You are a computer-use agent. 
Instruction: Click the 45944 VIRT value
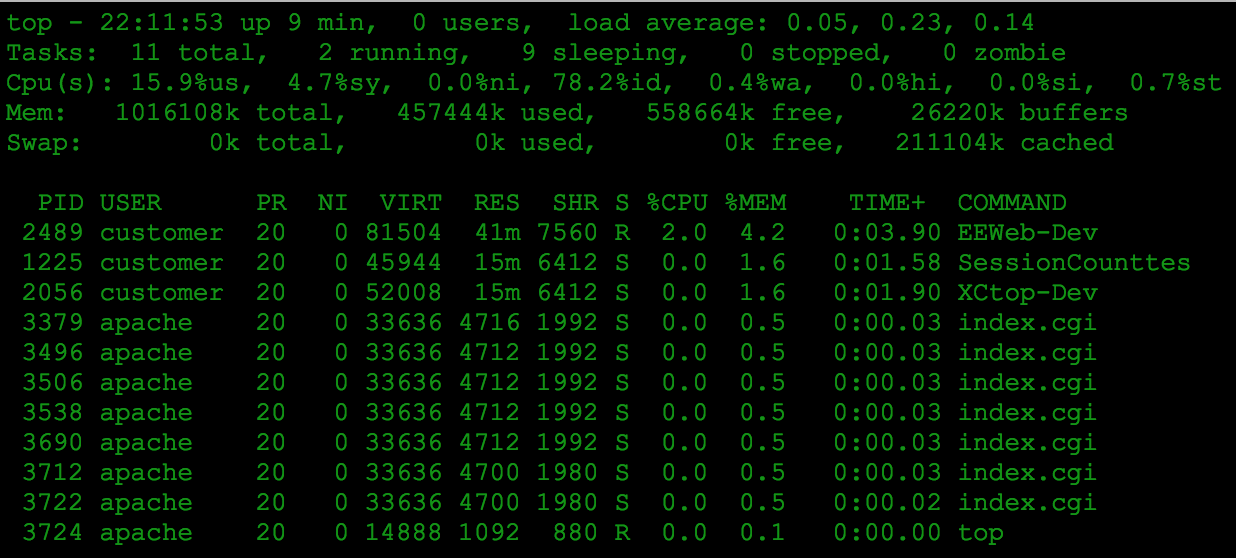(x=403, y=262)
